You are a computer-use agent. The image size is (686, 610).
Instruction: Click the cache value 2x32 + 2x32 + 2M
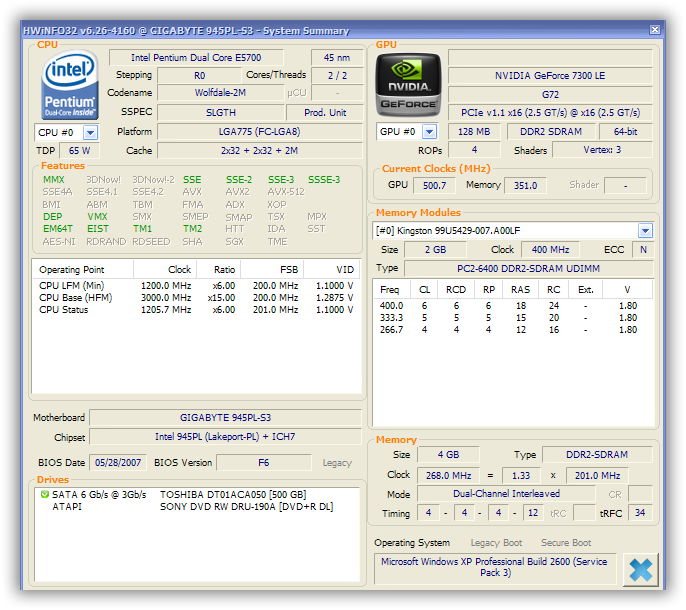coord(259,151)
